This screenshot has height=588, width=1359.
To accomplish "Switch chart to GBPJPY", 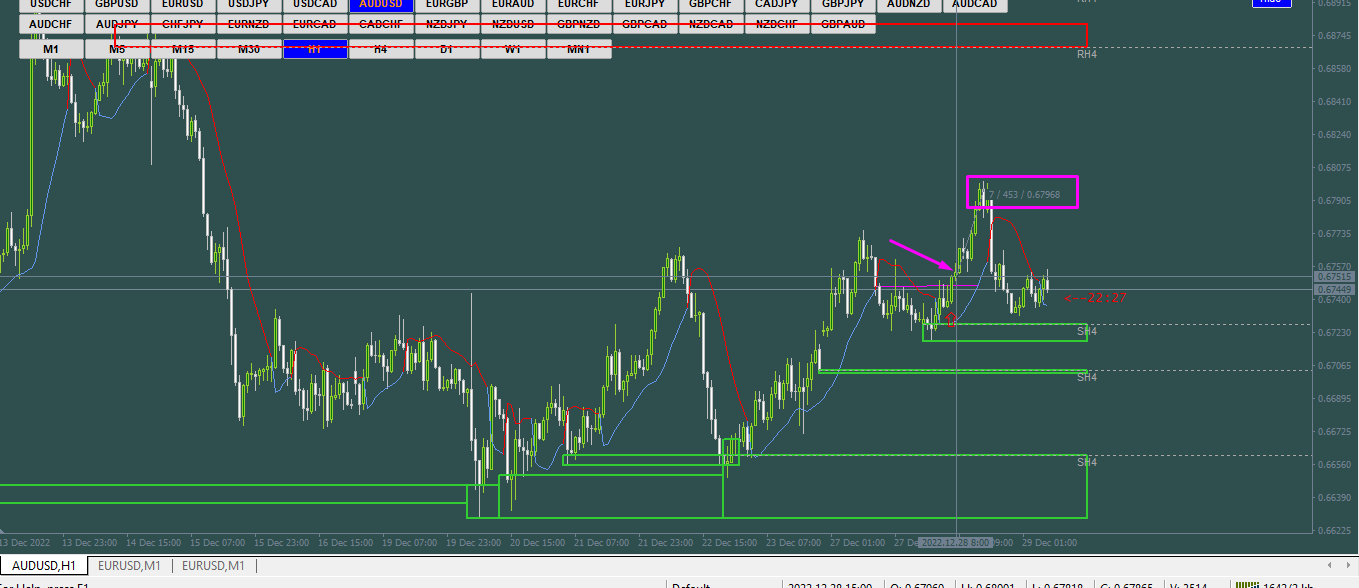I will tap(843, 5).
